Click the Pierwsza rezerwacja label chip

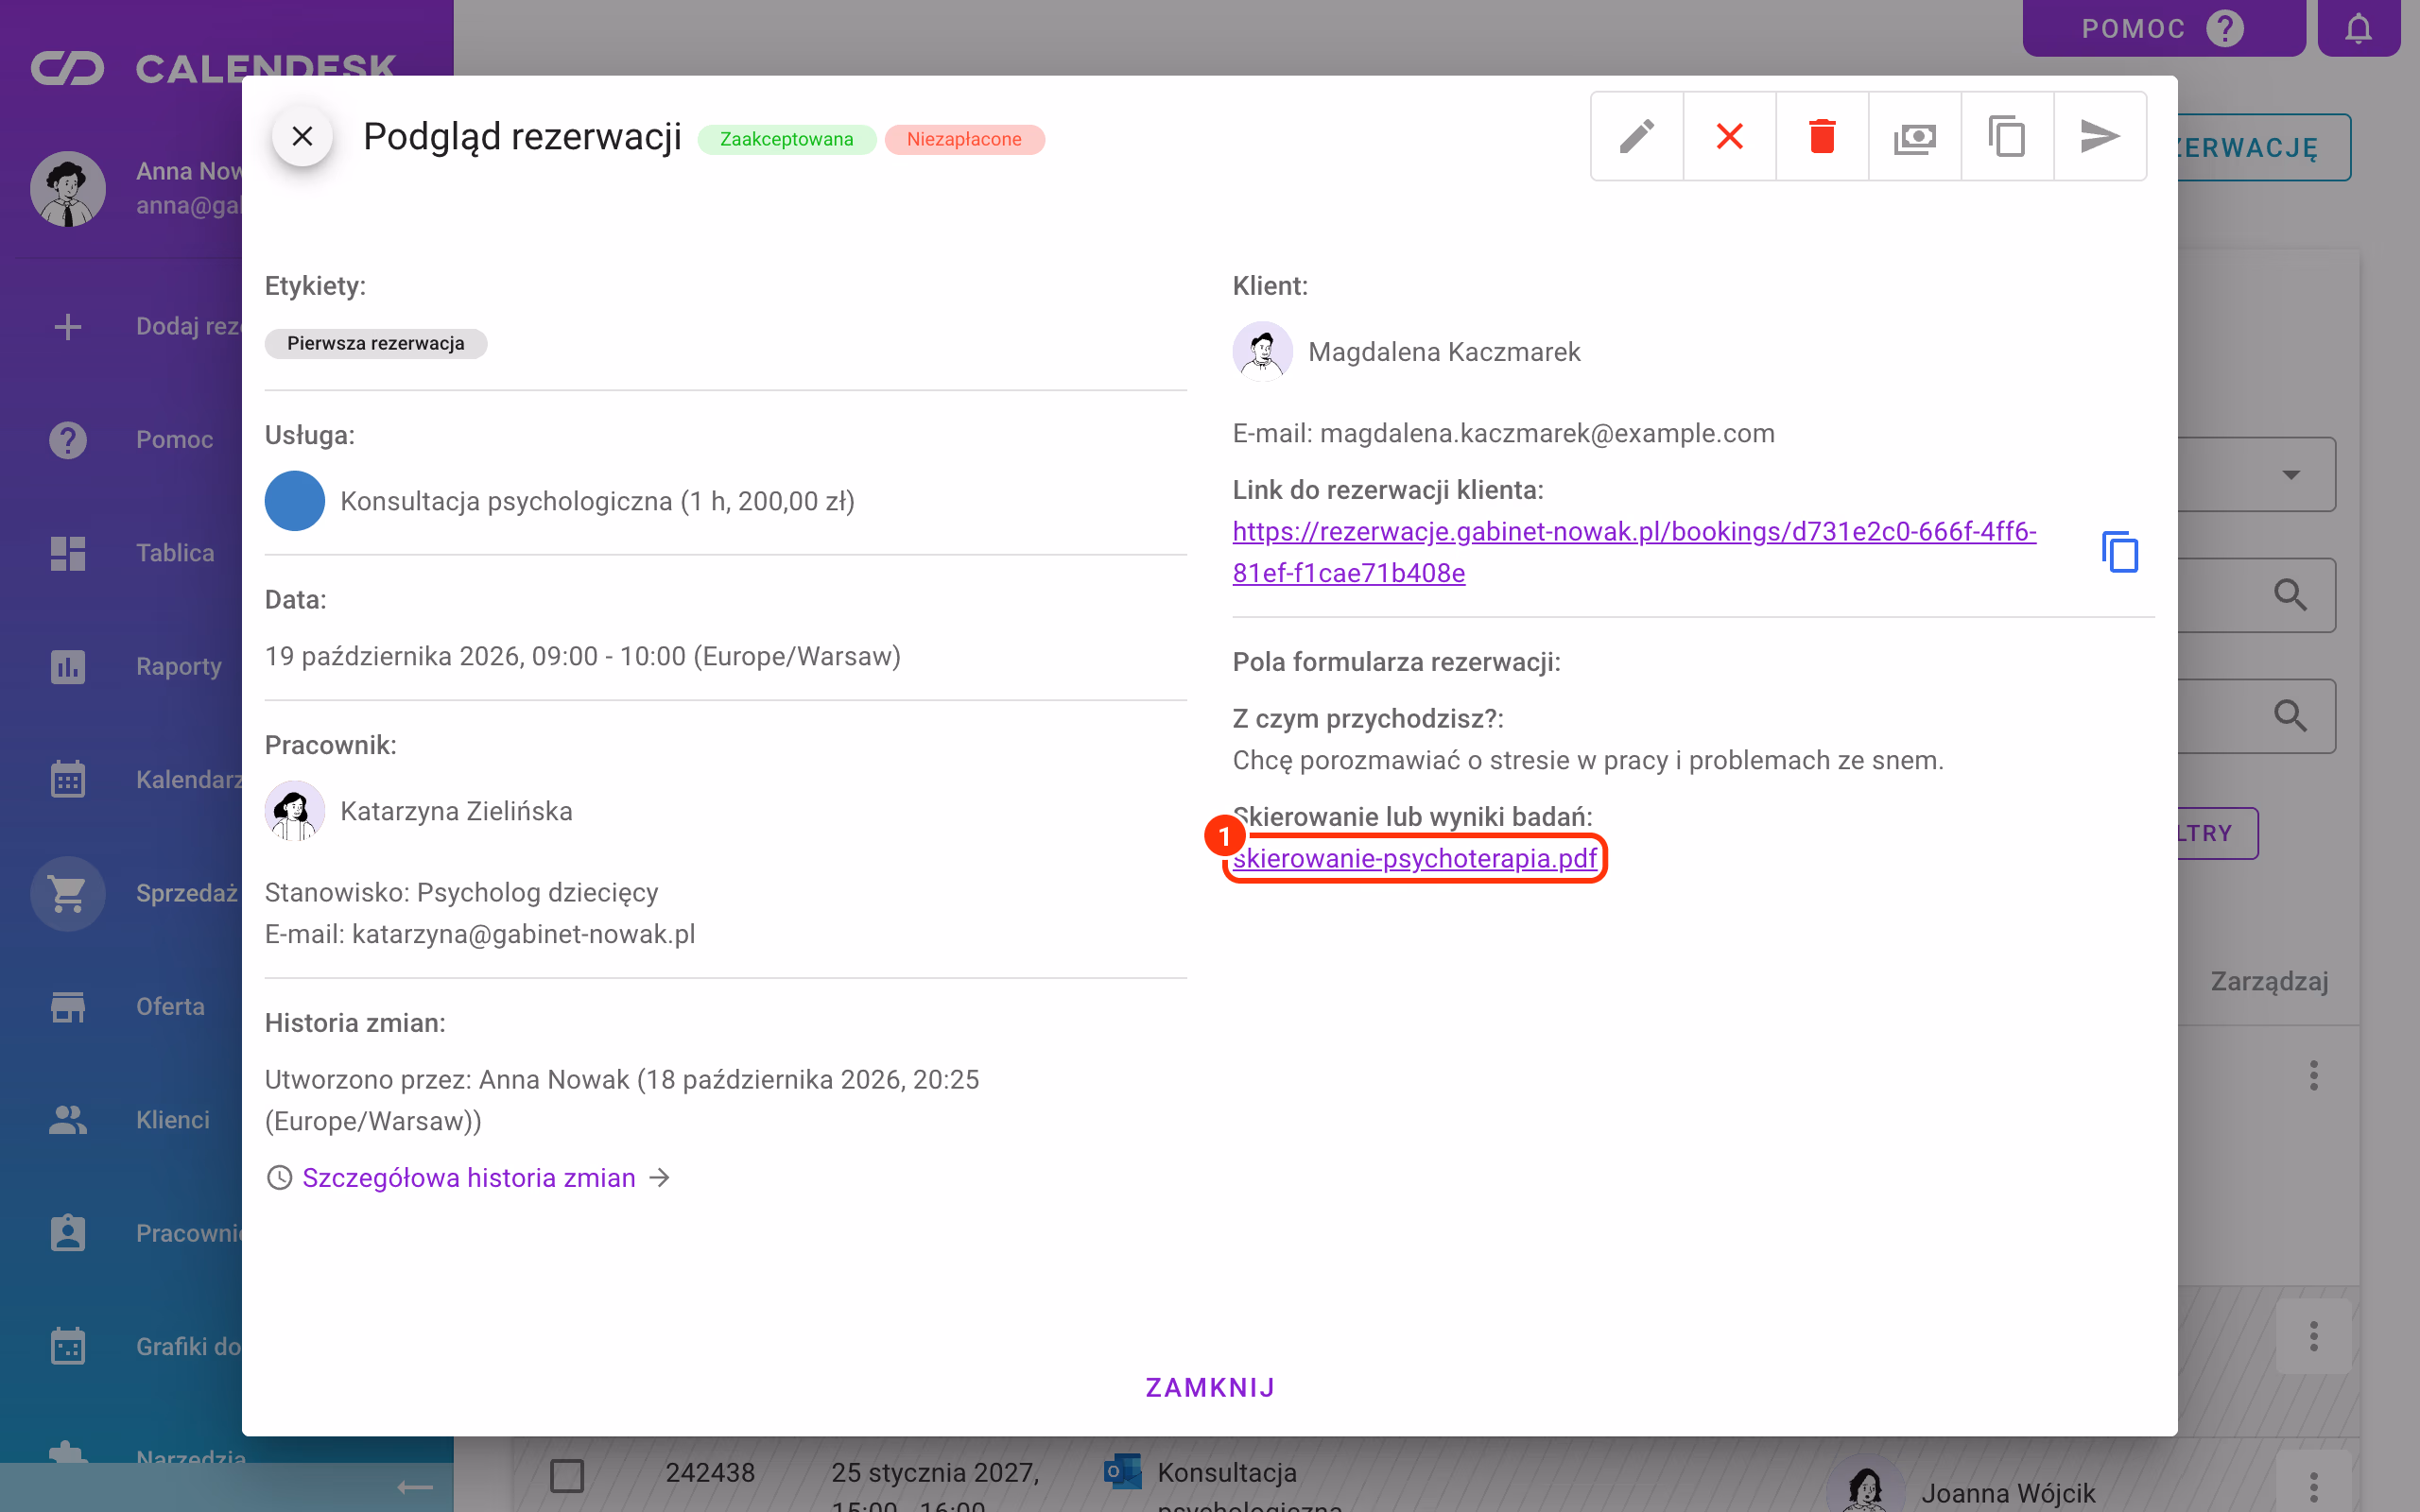point(375,343)
